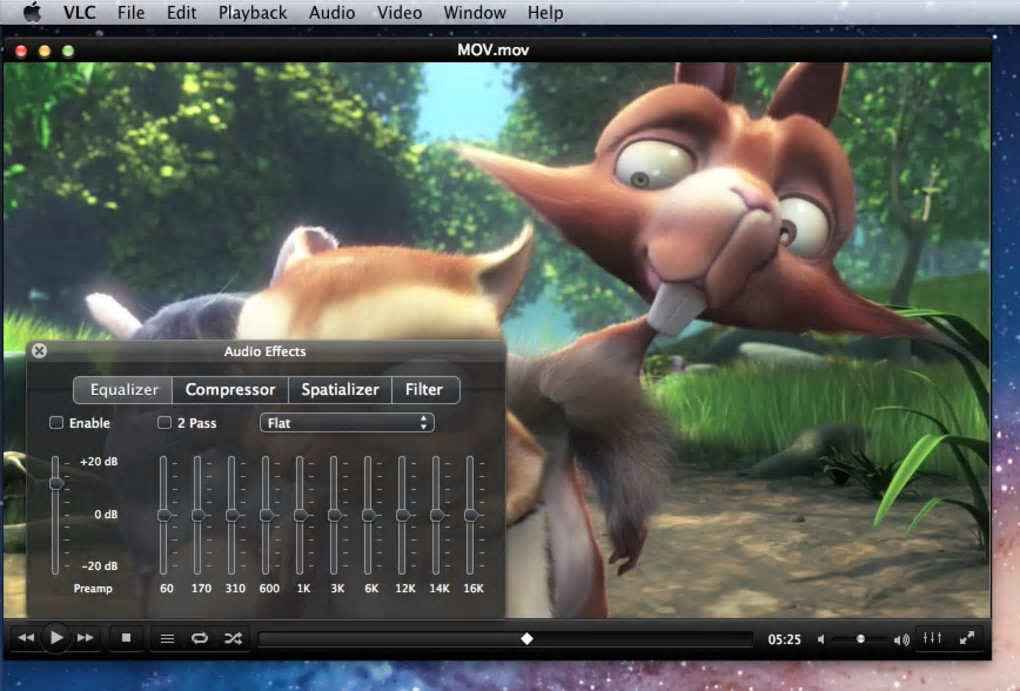Screen dimensions: 1020x691
Task: Click the 16K band slider
Action: 470,515
